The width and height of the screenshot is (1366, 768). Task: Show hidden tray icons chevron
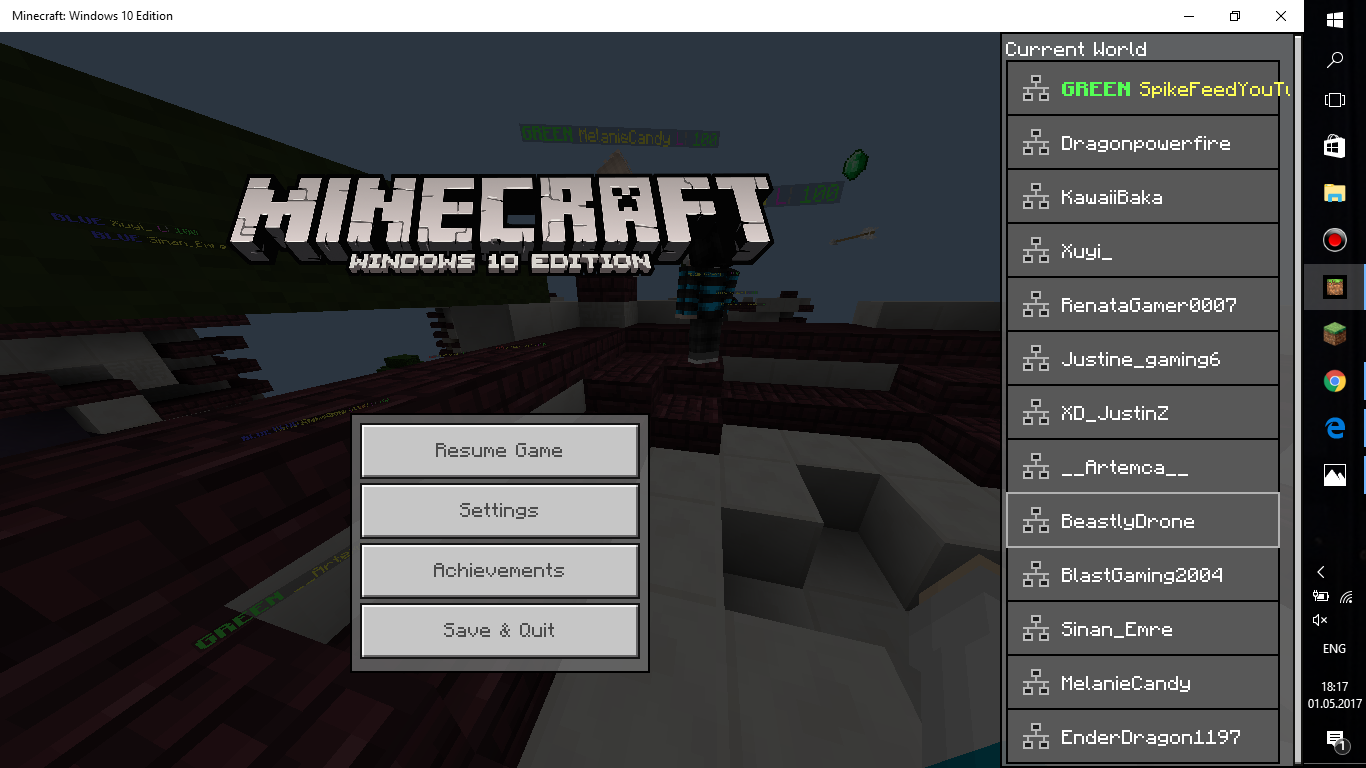[x=1321, y=572]
